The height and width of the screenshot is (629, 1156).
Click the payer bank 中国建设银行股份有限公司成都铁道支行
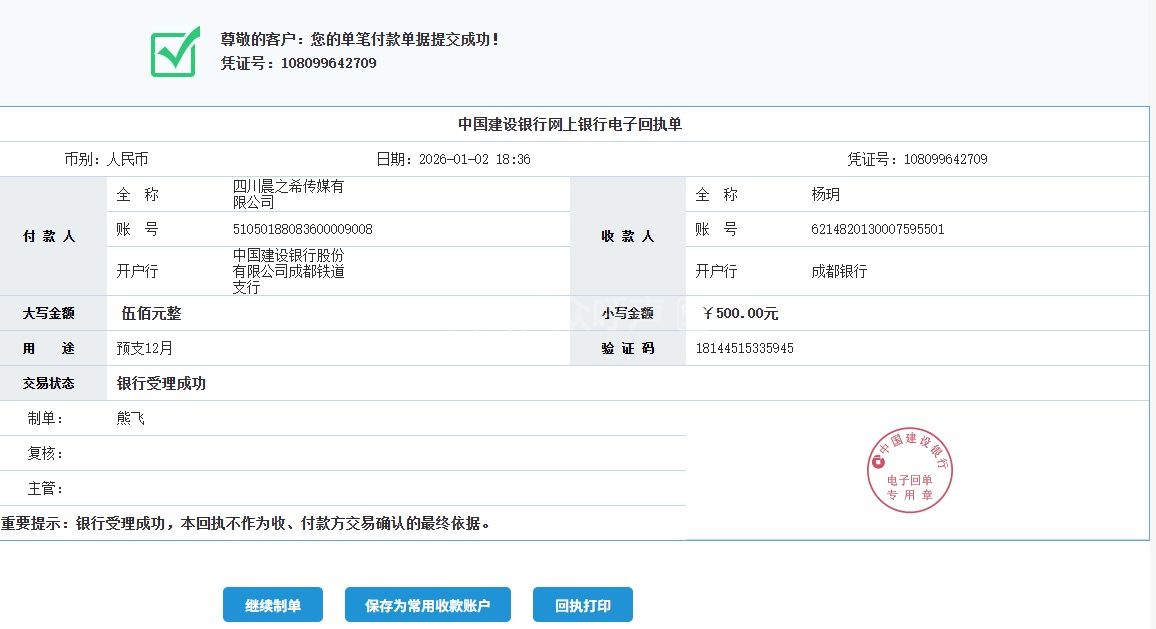coord(288,271)
